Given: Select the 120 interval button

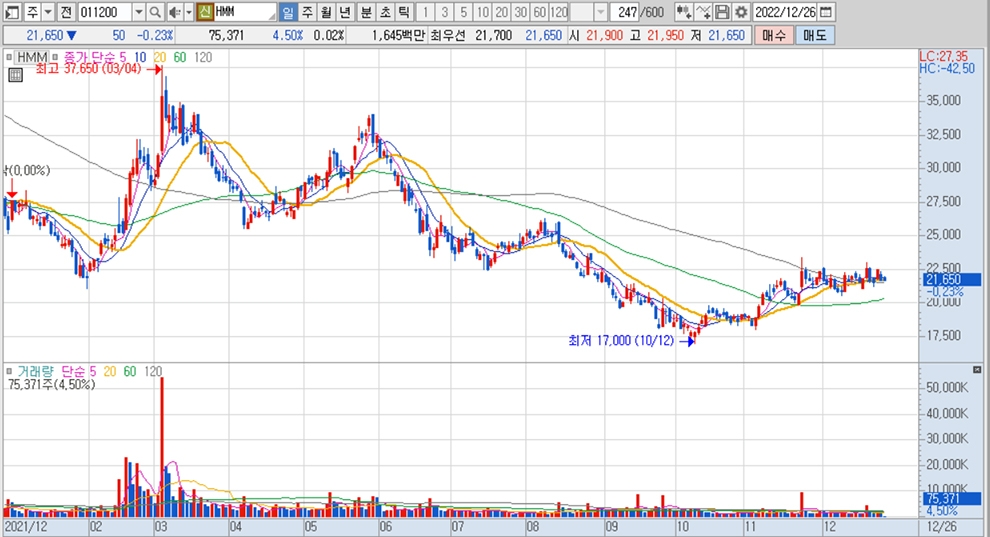Looking at the screenshot, I should tap(559, 11).
